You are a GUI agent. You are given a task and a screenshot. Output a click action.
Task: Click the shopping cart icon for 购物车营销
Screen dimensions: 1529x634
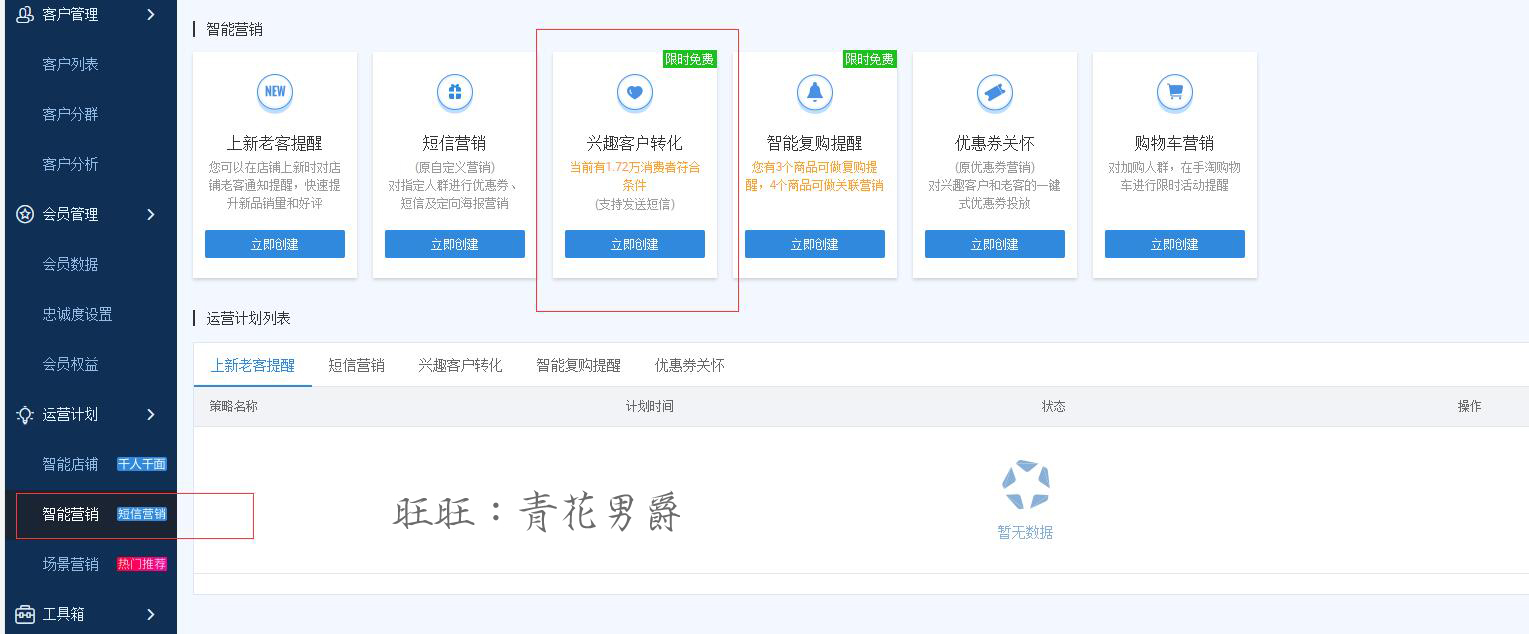click(1174, 93)
